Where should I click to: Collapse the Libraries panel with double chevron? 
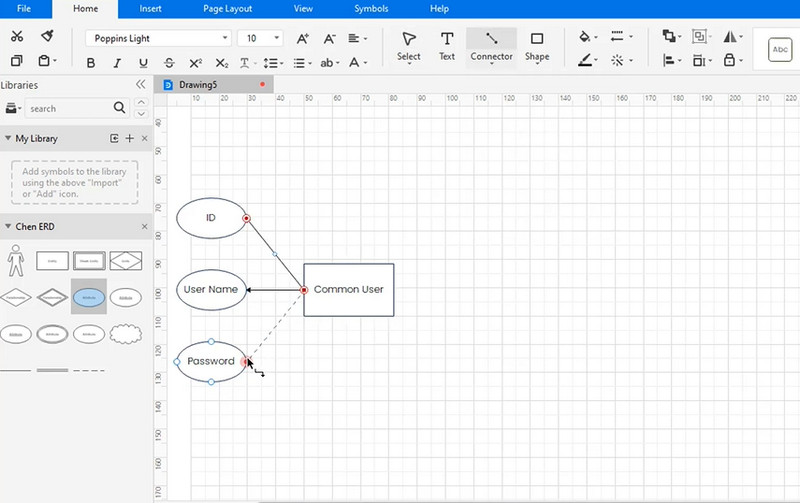tap(141, 85)
